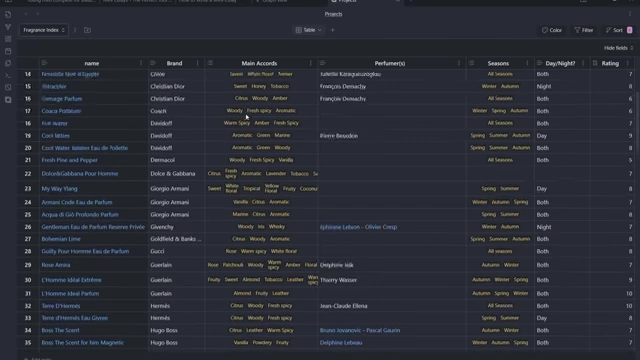Open graph view from the left ribbon
The image size is (640, 360).
click(8, 27)
